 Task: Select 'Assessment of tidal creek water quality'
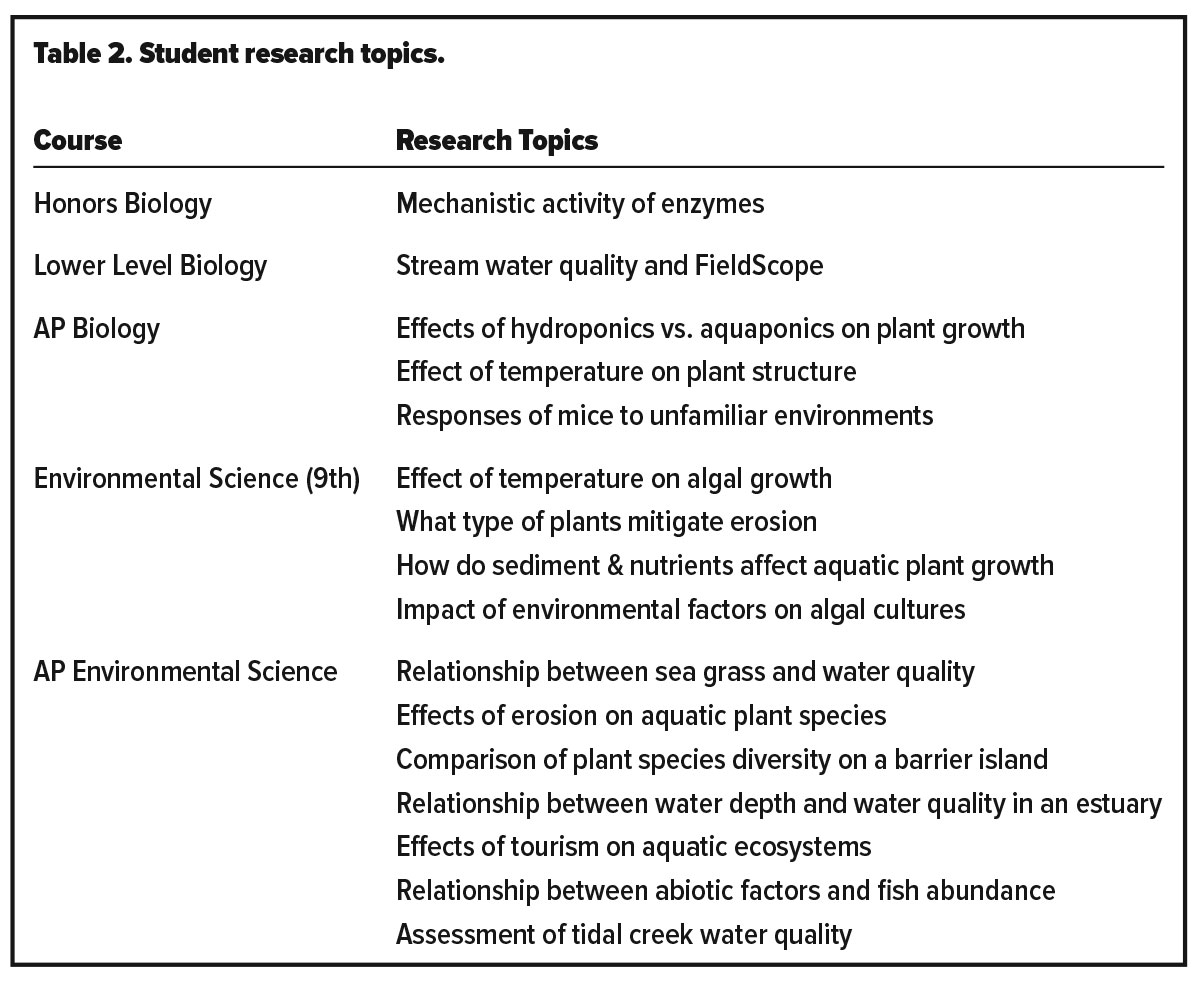coord(624,935)
